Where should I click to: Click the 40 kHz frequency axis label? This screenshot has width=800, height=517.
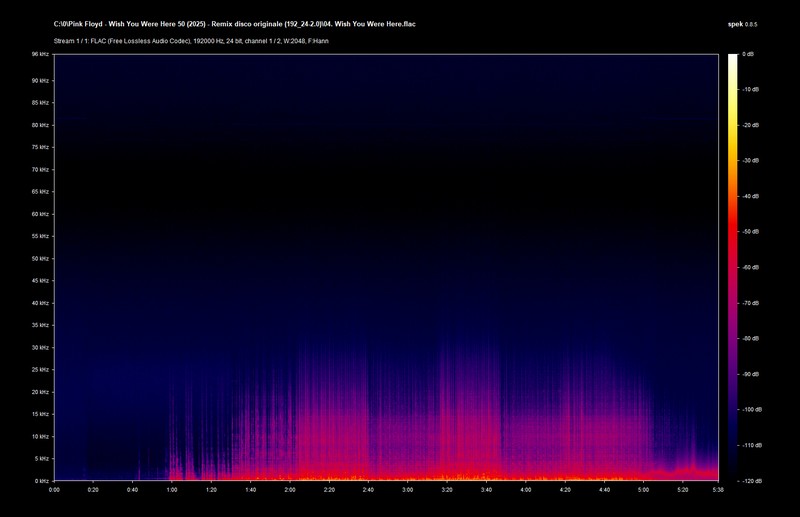point(40,303)
